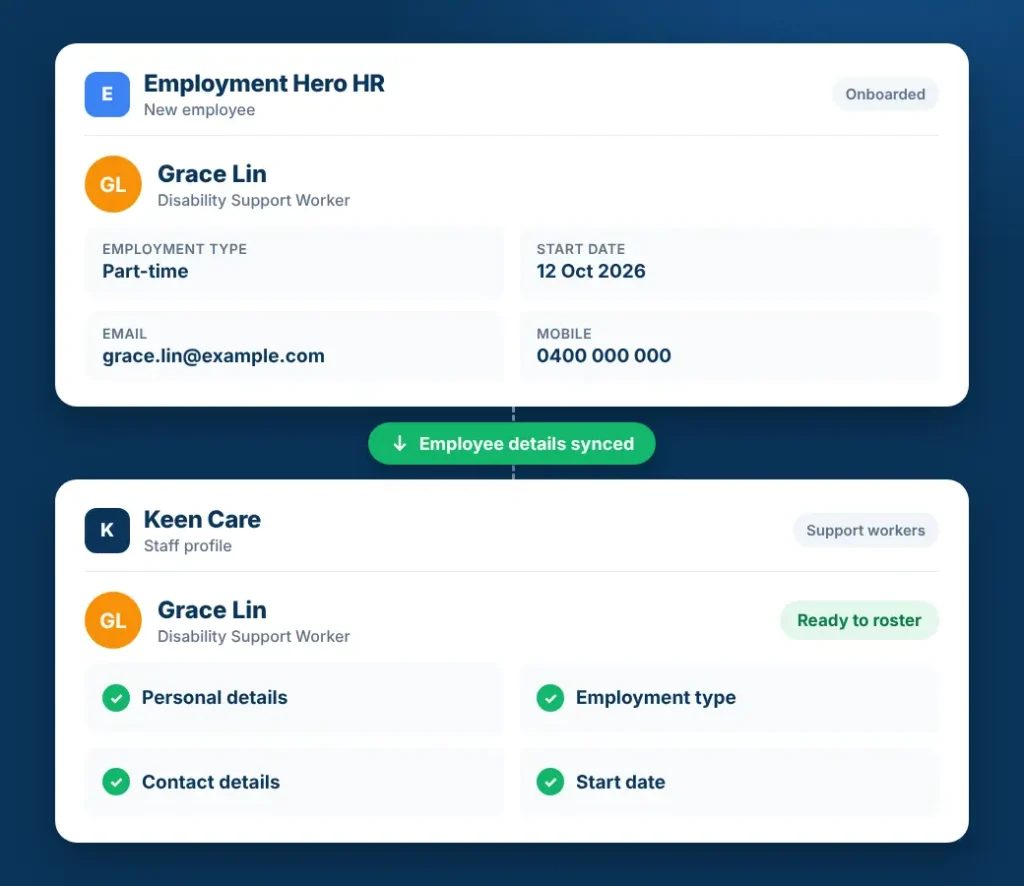The height and width of the screenshot is (886, 1024).
Task: Click Disability Support Worker in the HR card
Action: 253,200
